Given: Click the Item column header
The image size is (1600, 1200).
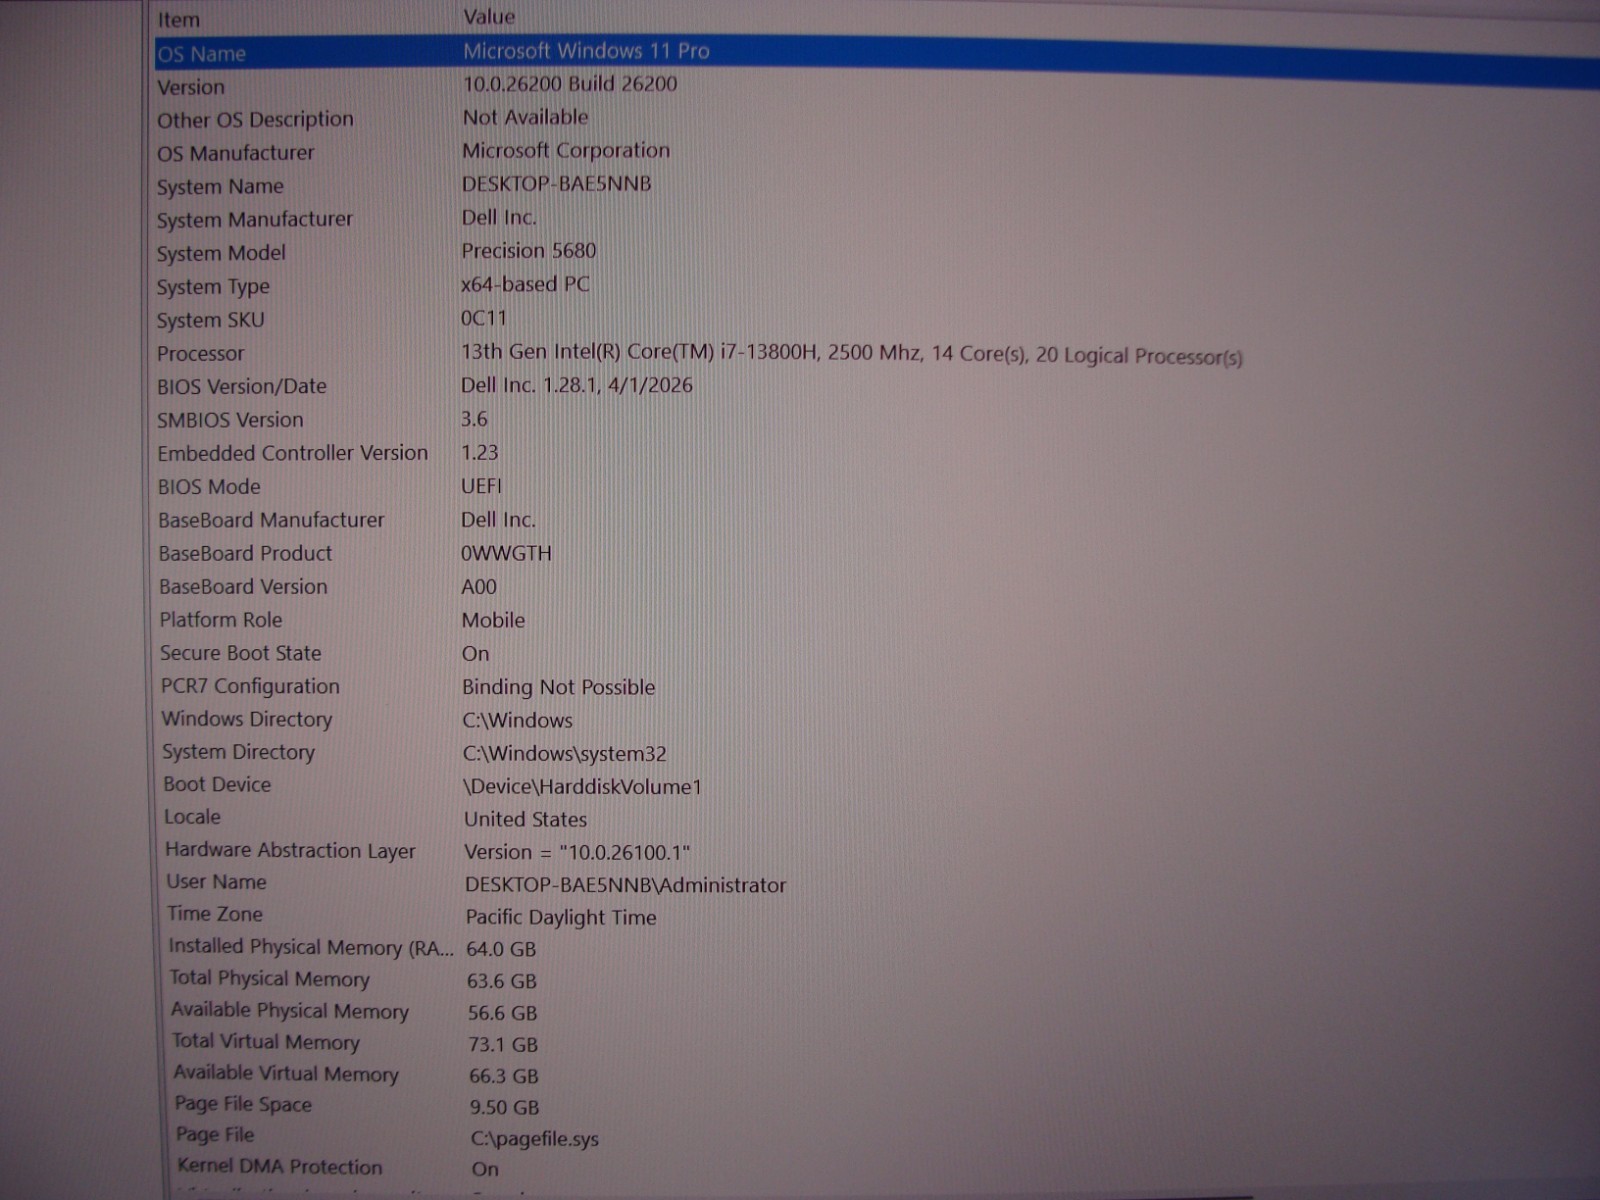Looking at the screenshot, I should pos(179,19).
